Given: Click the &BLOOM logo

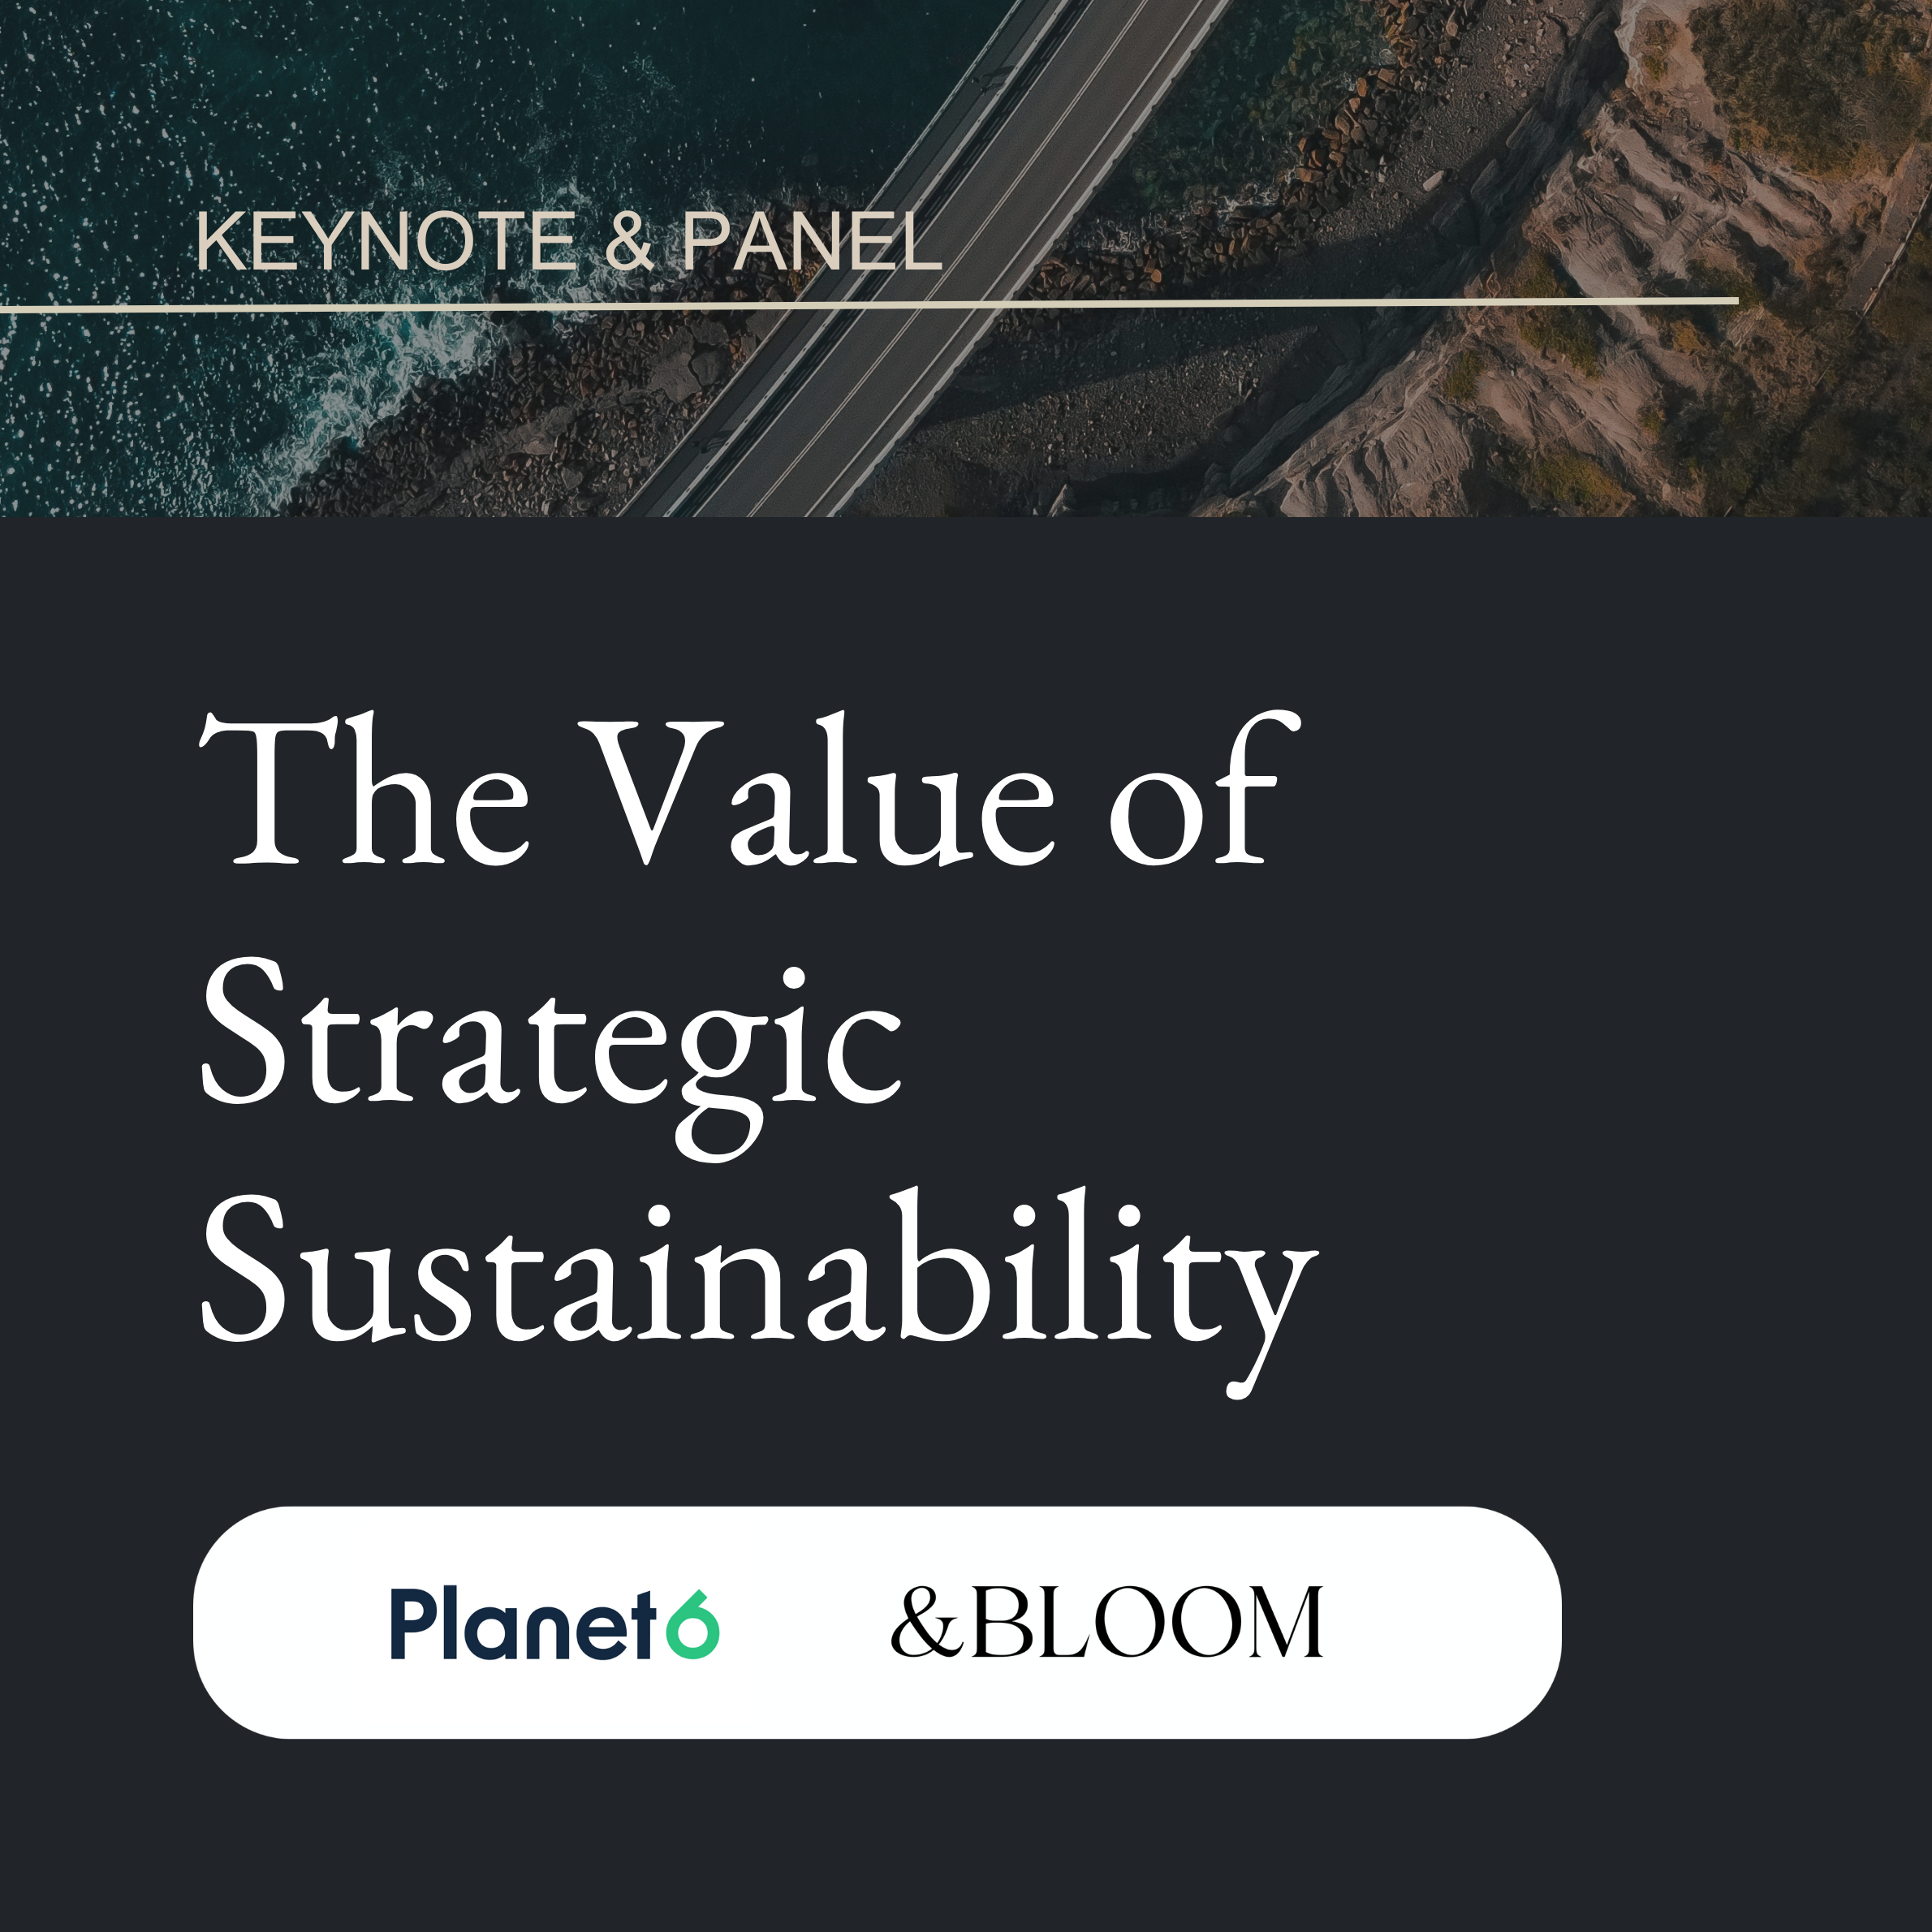Looking at the screenshot, I should tap(1107, 1621).
